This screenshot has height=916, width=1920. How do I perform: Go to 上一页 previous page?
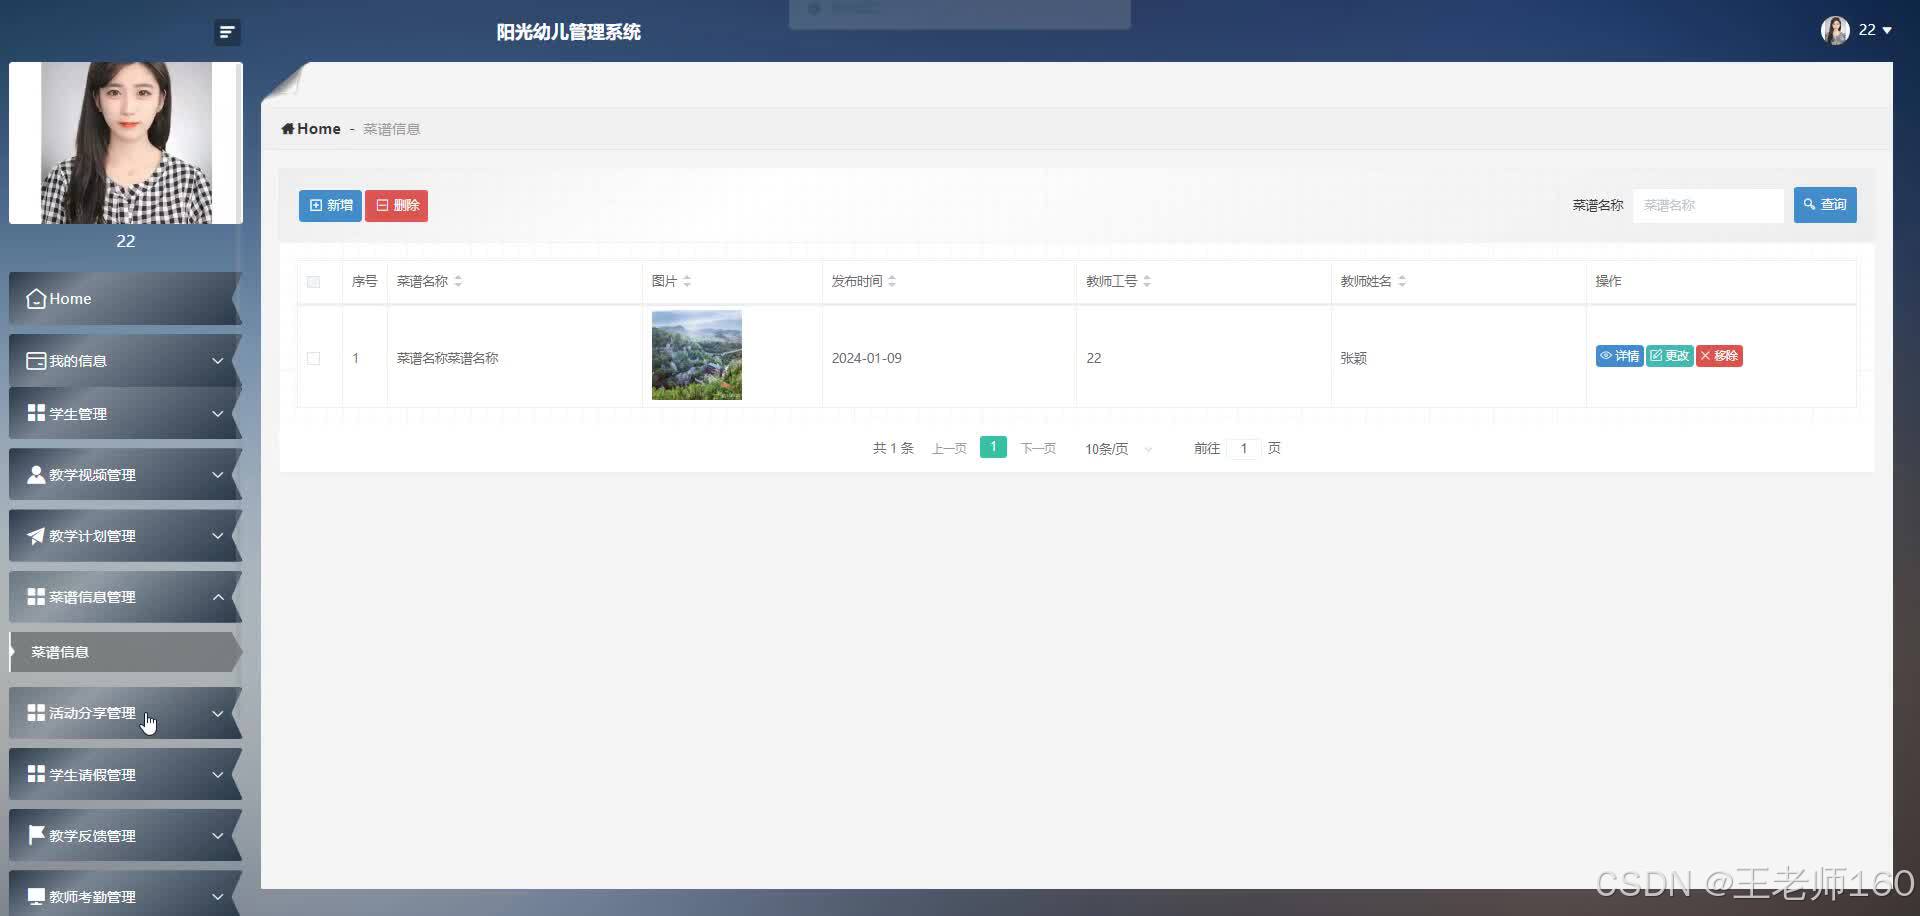tap(949, 449)
